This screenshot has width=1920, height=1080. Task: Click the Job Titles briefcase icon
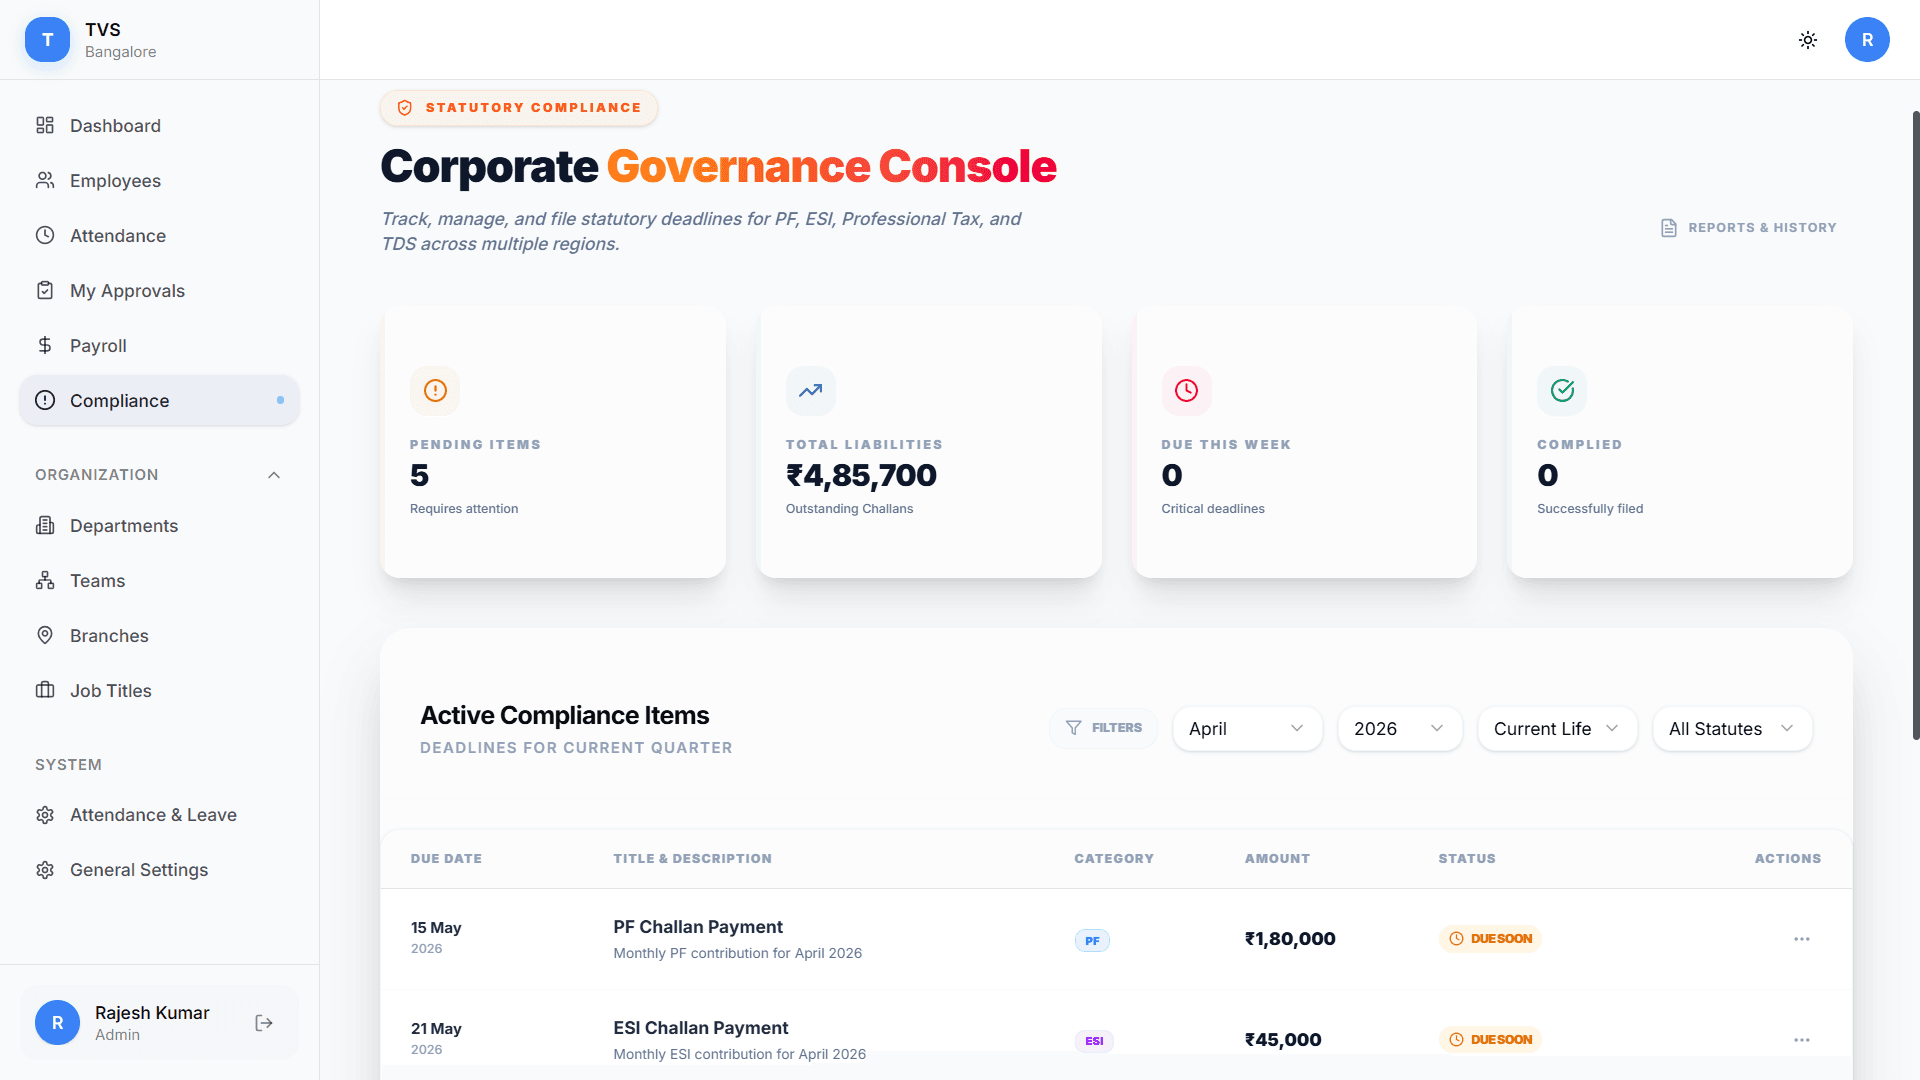tap(45, 690)
